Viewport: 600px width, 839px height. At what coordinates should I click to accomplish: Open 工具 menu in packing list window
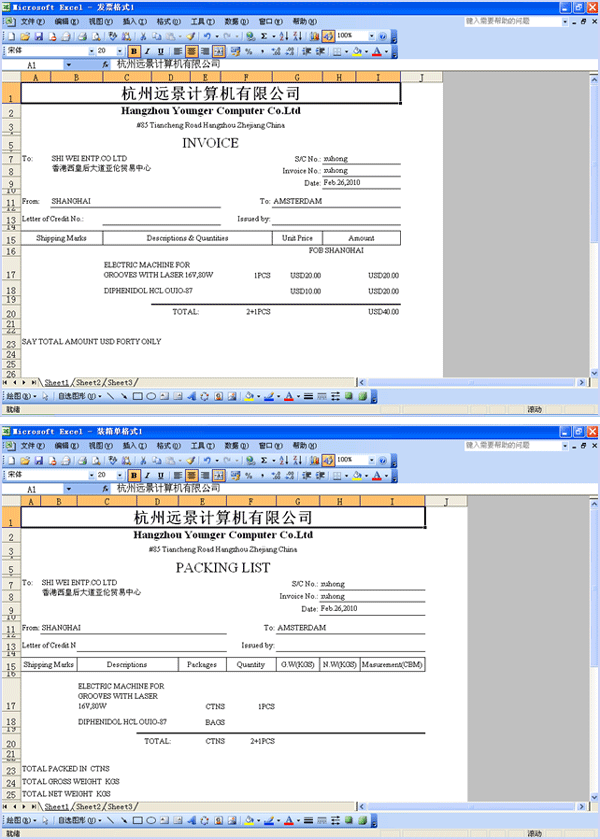click(x=202, y=445)
